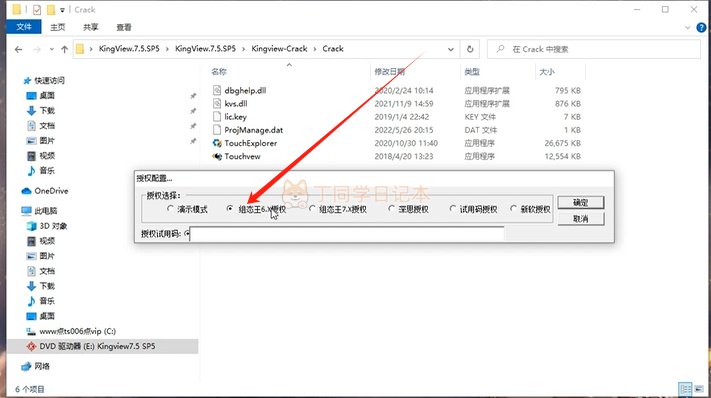Image resolution: width=711 pixels, height=398 pixels.
Task: Click the 授权试用码 input field
Action: [x=347, y=234]
